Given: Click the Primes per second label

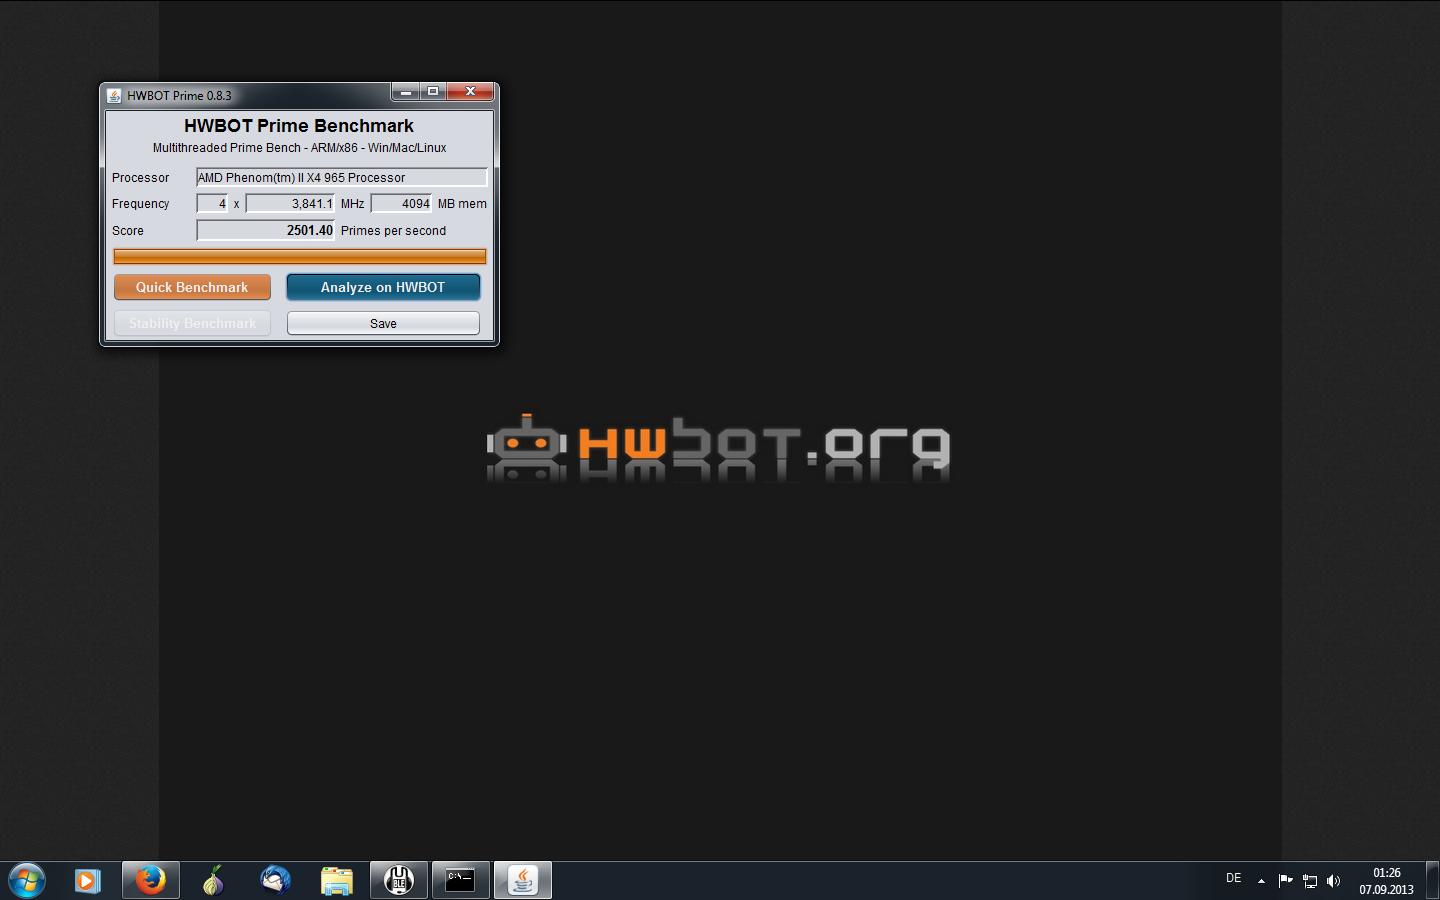Looking at the screenshot, I should (x=393, y=230).
